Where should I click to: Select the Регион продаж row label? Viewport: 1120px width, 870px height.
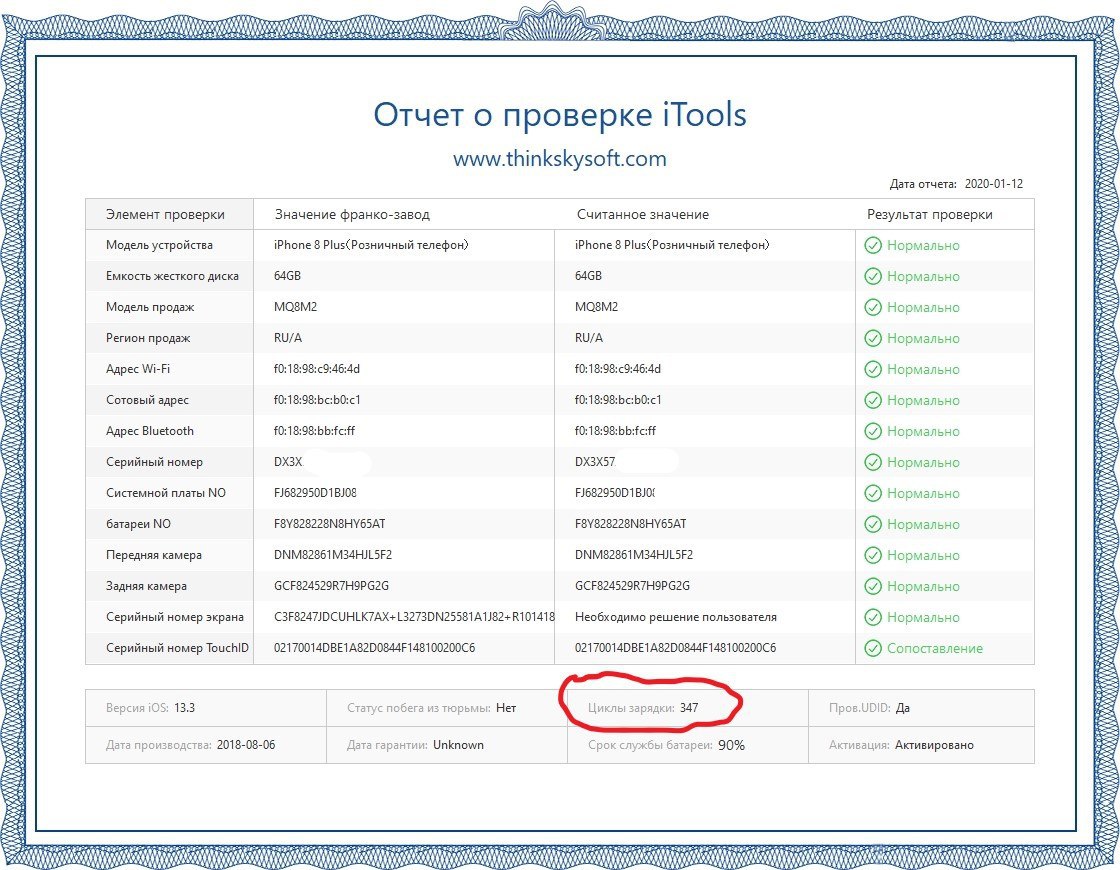pos(148,338)
